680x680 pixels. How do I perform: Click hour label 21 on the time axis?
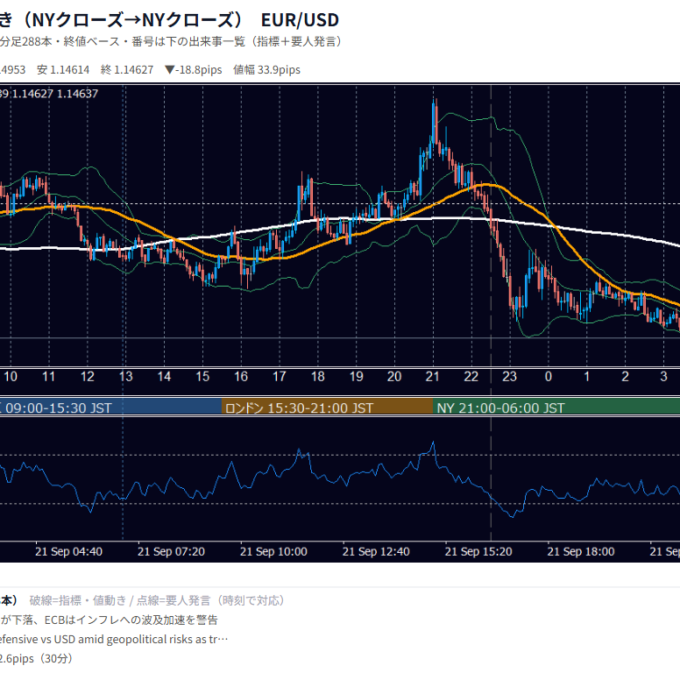432,376
